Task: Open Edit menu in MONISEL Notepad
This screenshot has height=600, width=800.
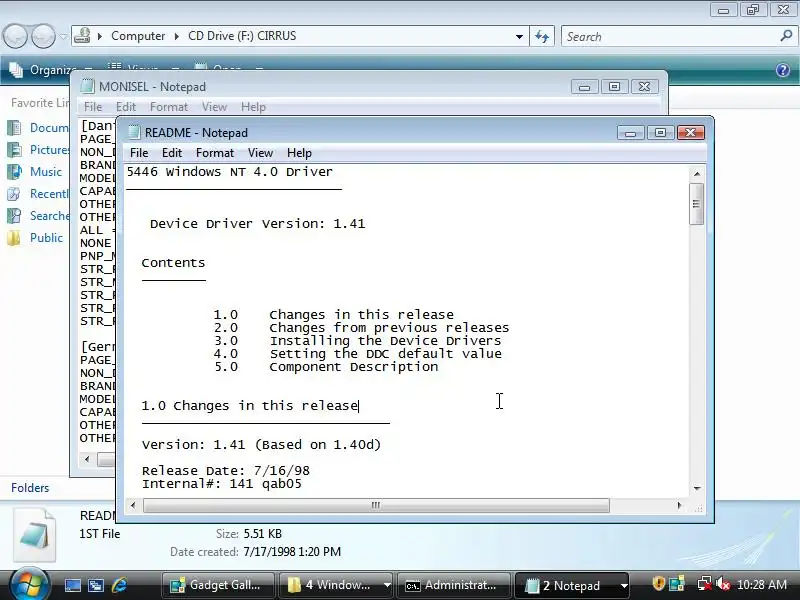Action: click(x=126, y=107)
